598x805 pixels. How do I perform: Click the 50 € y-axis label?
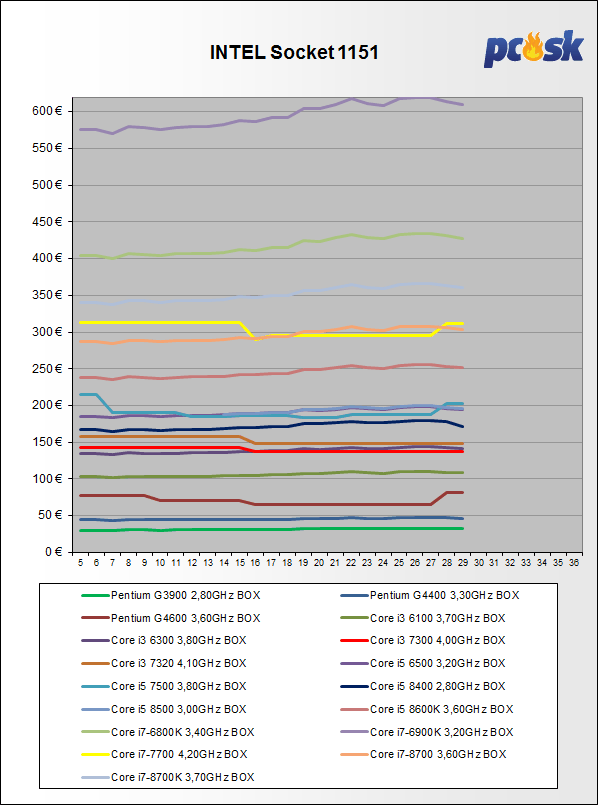(50, 515)
